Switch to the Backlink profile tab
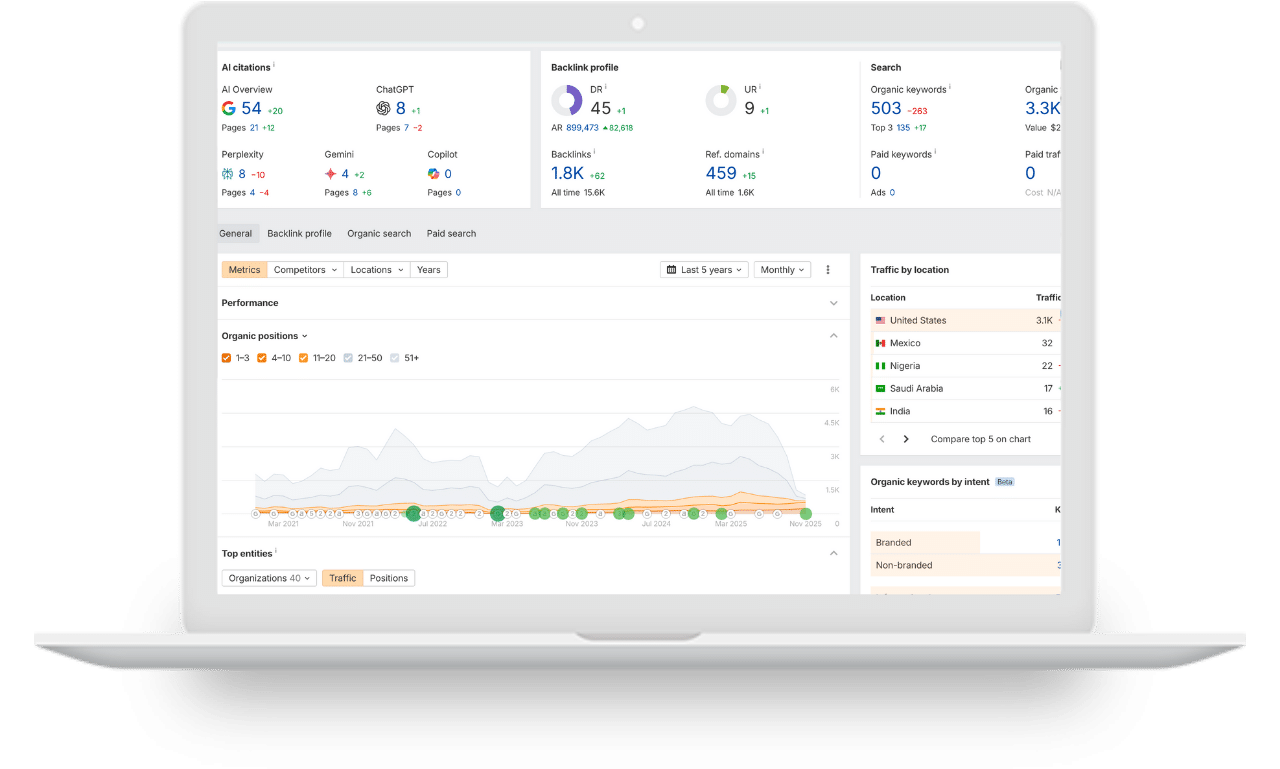The height and width of the screenshot is (769, 1280). tap(299, 233)
